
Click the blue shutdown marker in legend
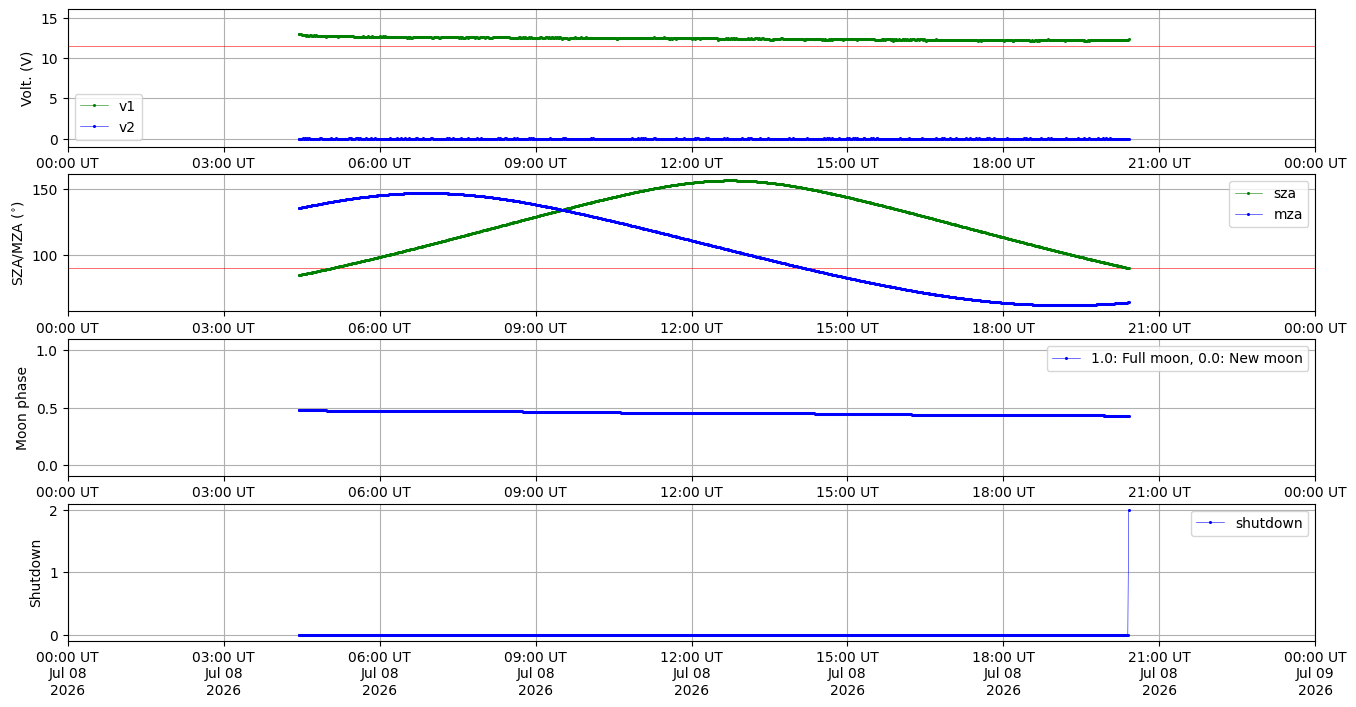tap(1211, 522)
